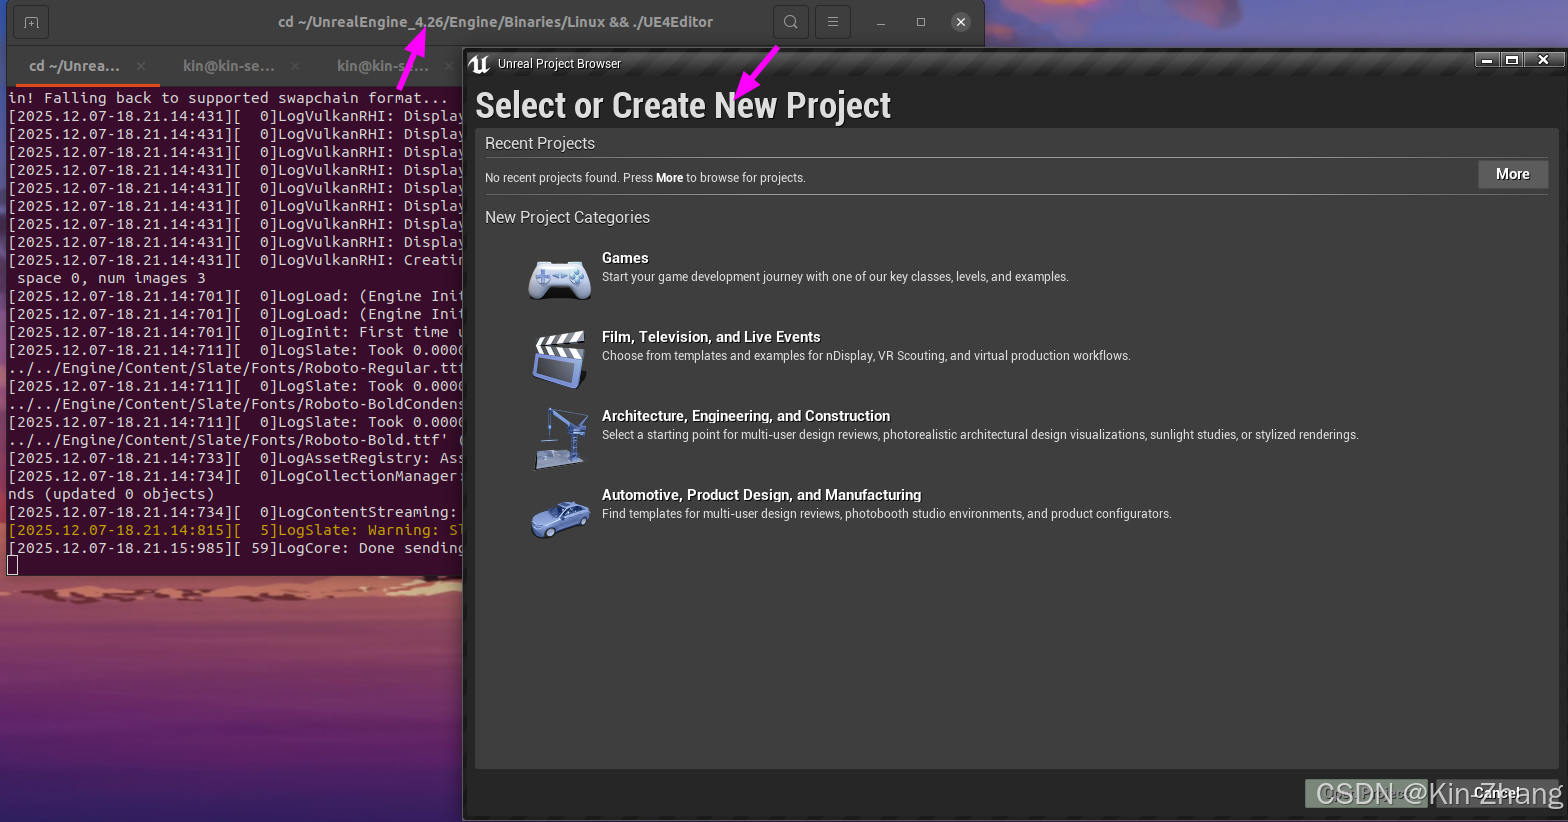Click the Film clapperboard icon
This screenshot has height=822, width=1568.
tap(560, 359)
